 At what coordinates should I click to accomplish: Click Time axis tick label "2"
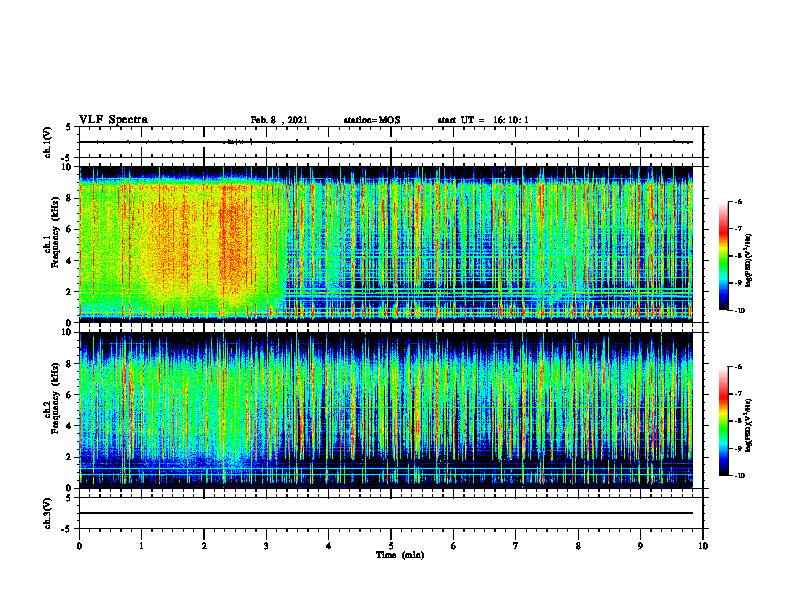[x=204, y=546]
